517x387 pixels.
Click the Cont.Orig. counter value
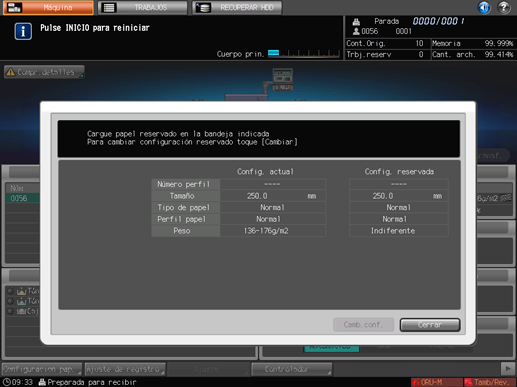[419, 43]
